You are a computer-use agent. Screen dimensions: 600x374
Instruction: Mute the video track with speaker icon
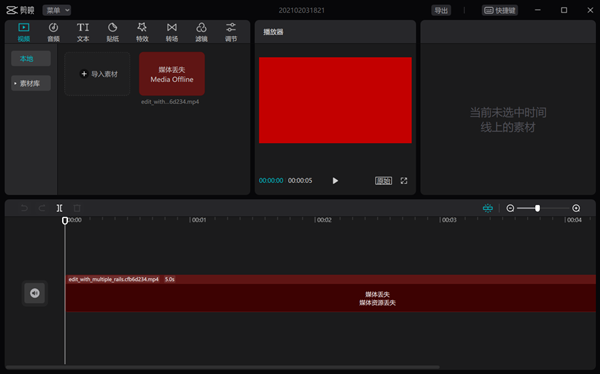click(35, 293)
